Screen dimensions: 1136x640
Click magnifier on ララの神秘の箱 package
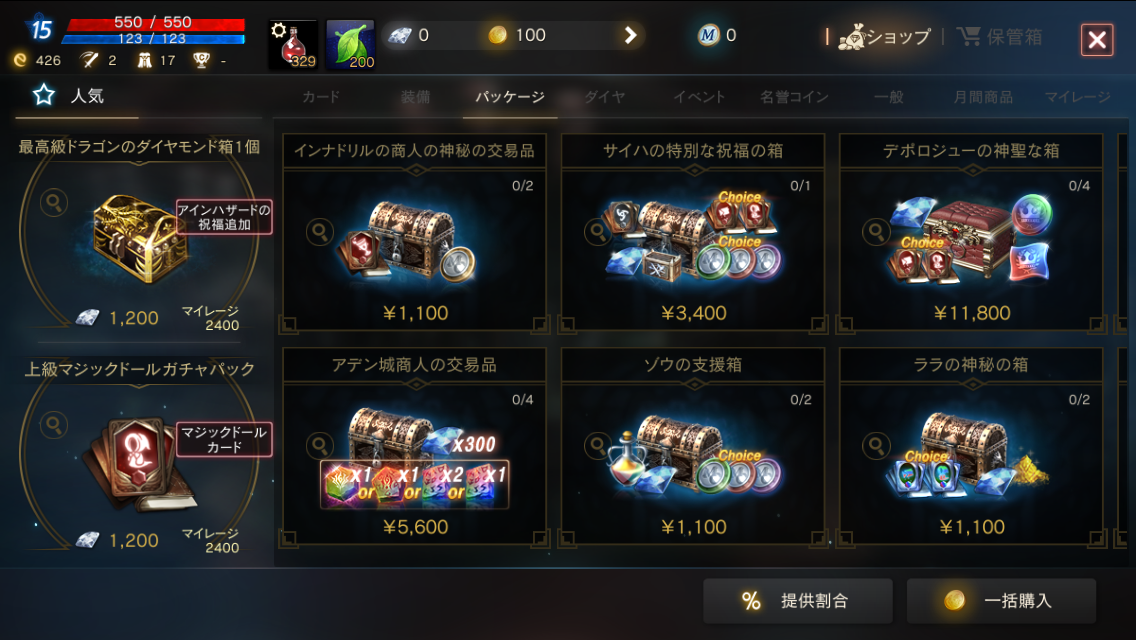876,446
